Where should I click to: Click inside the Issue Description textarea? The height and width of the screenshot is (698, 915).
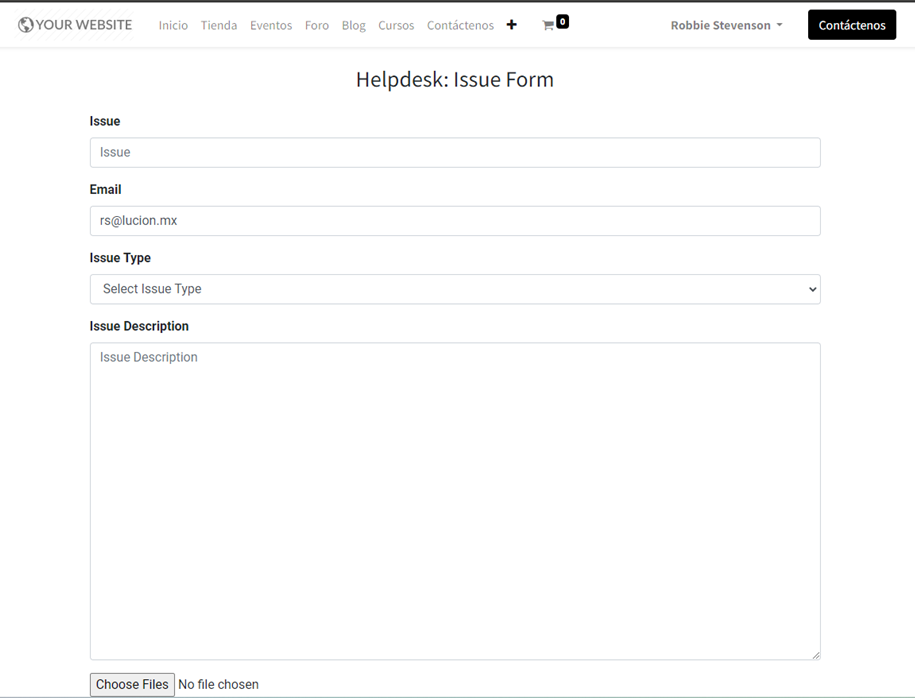(455, 500)
